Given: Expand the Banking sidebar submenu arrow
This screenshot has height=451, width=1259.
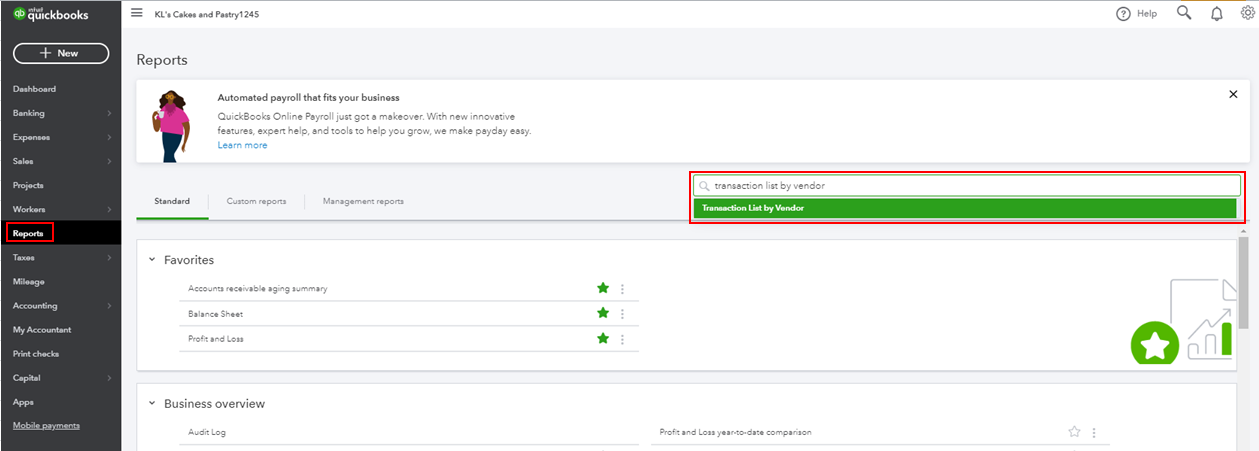Looking at the screenshot, I should (109, 113).
